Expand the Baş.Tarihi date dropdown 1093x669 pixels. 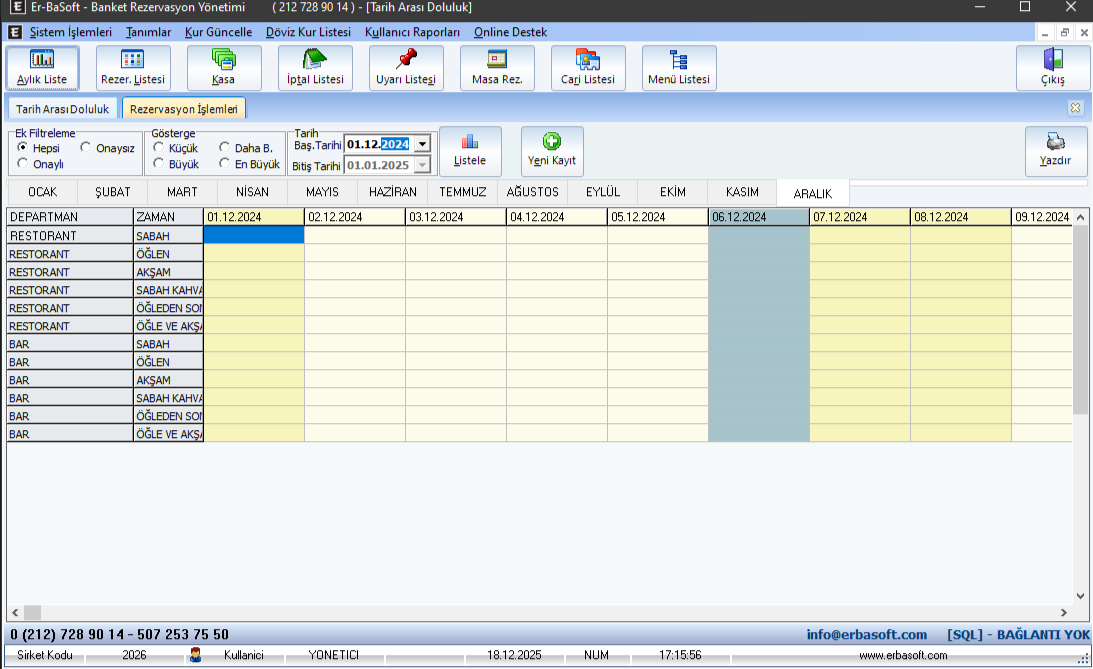[422, 144]
